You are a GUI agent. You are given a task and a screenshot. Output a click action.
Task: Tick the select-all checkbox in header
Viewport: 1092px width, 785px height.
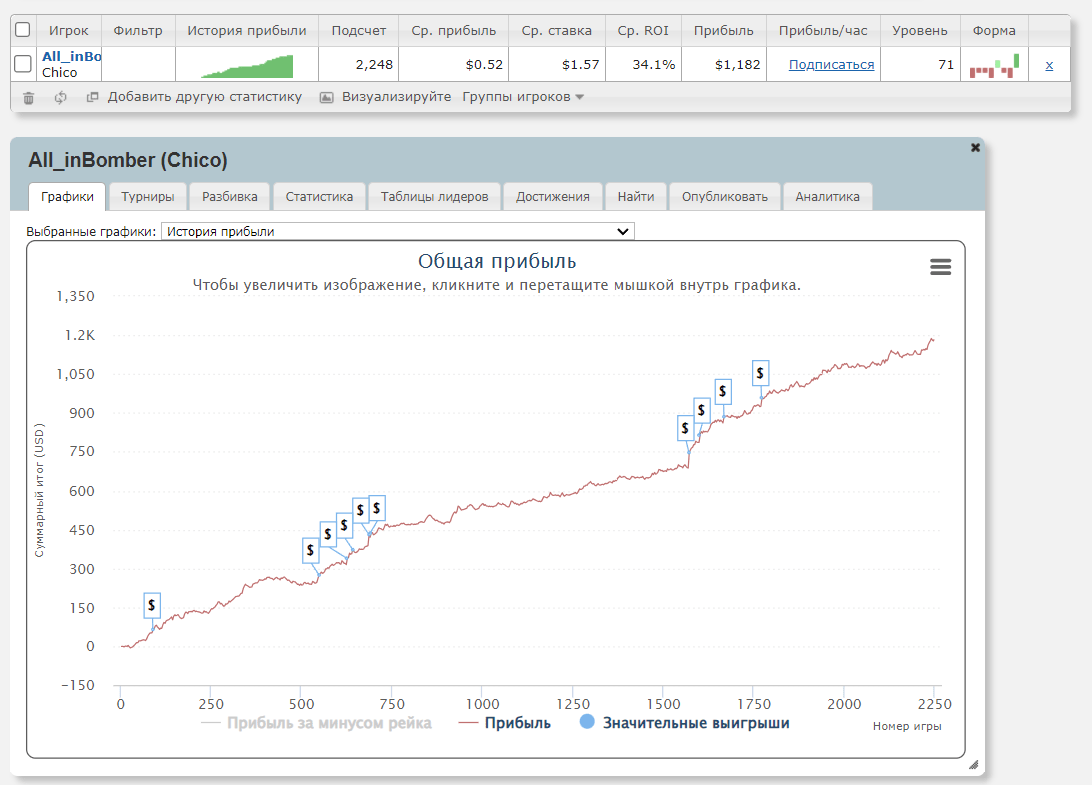coord(23,31)
